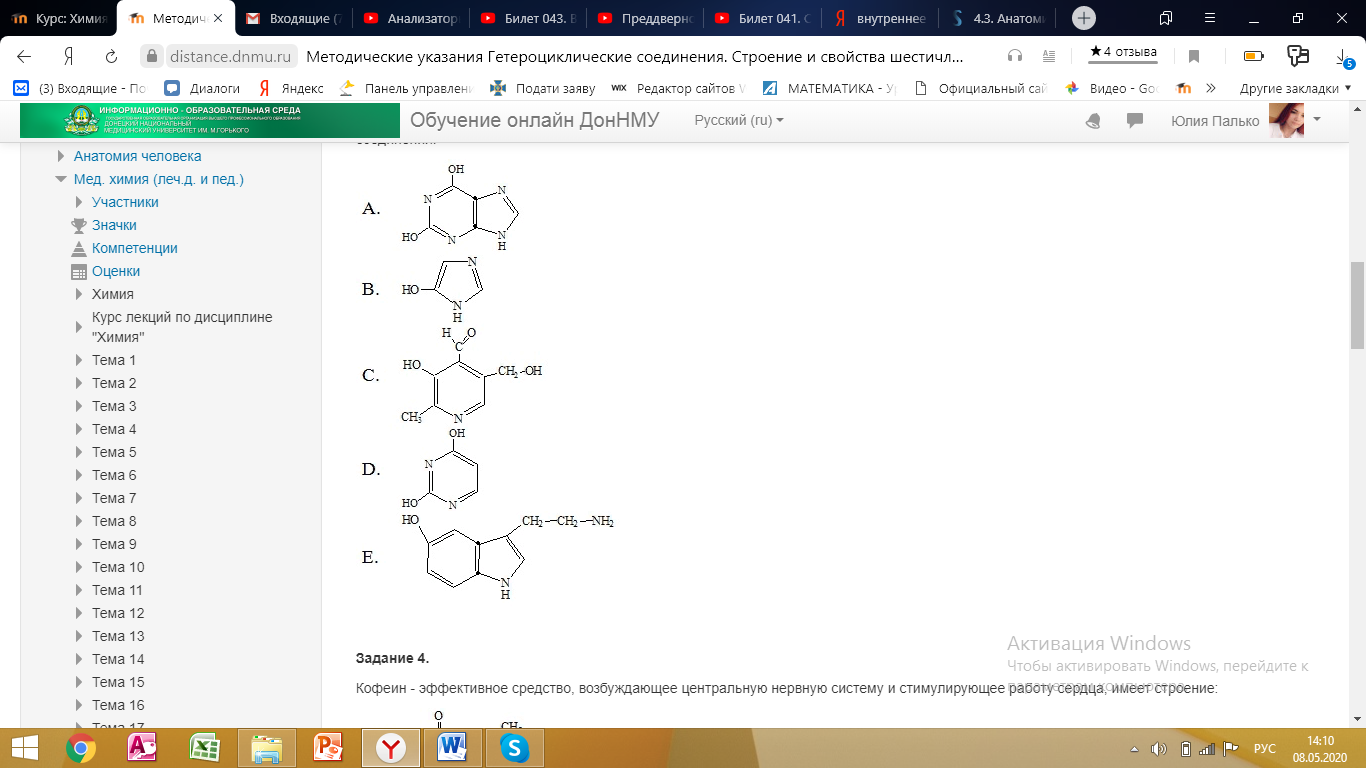Open Значки link in sidebar

[x=114, y=225]
